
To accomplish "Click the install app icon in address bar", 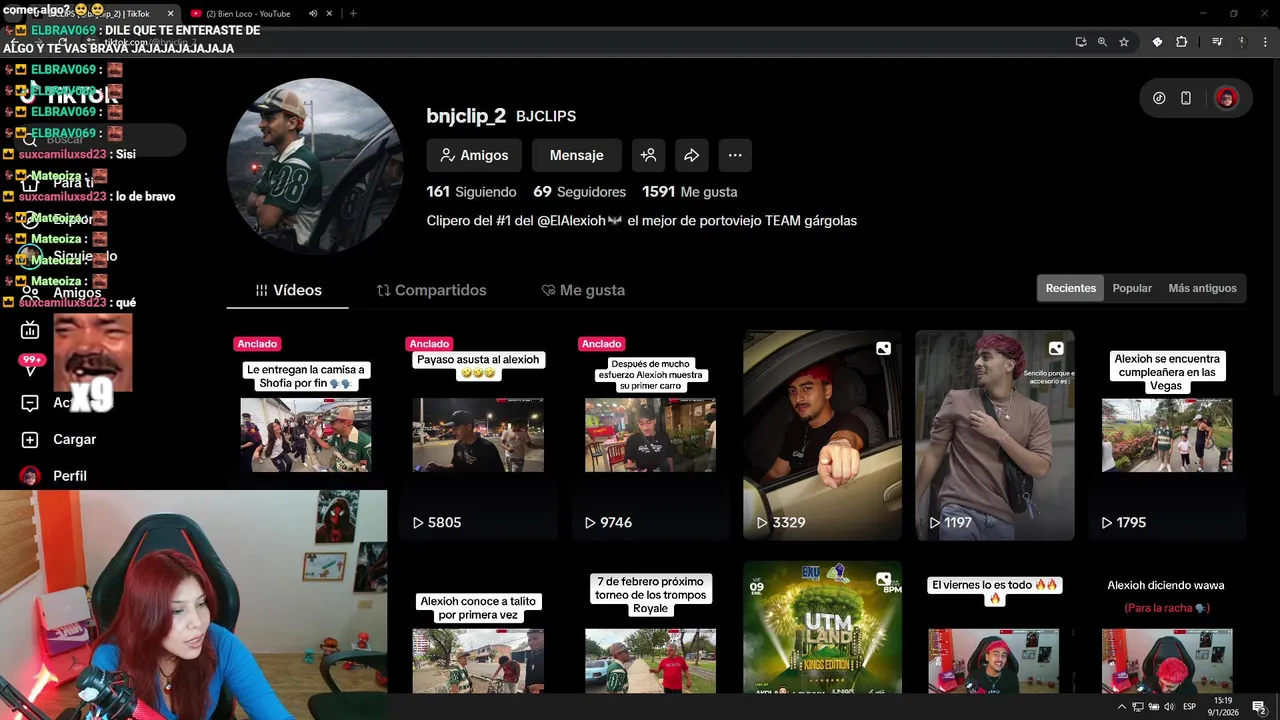I will (x=1081, y=42).
